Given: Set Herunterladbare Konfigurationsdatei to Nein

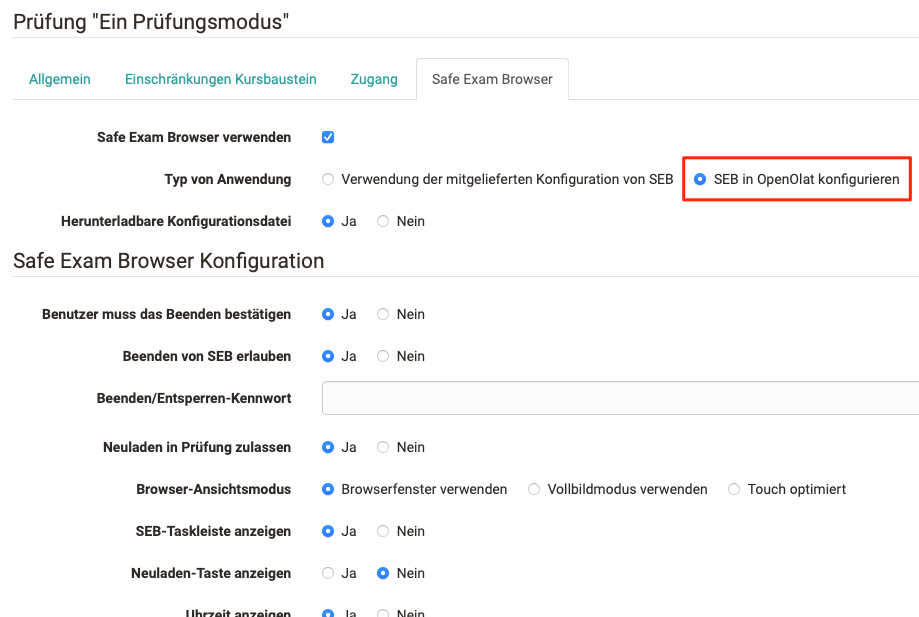Looking at the screenshot, I should coord(382,221).
